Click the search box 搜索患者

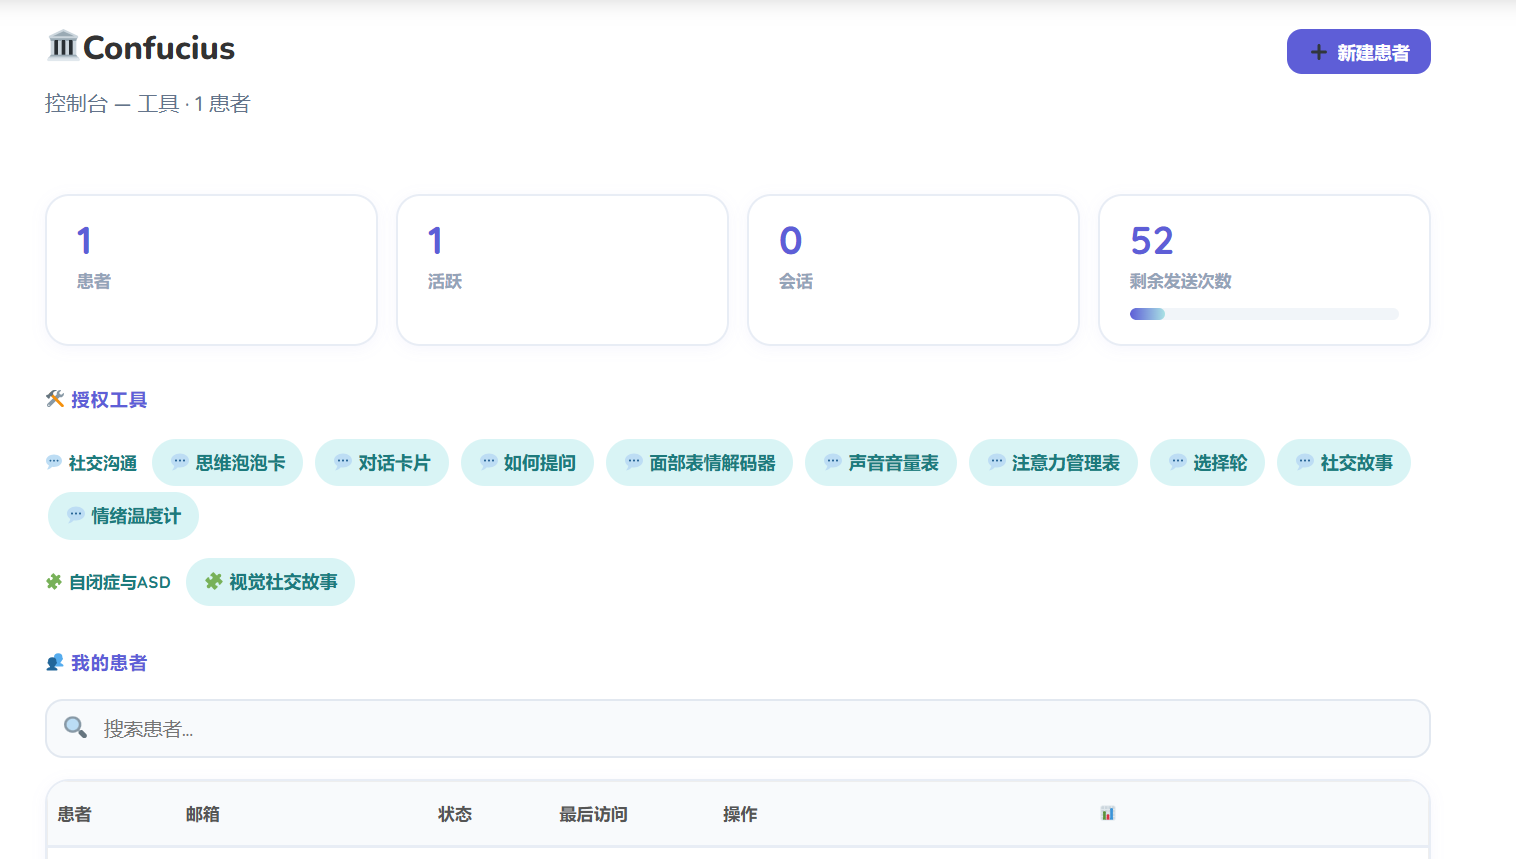pos(738,729)
